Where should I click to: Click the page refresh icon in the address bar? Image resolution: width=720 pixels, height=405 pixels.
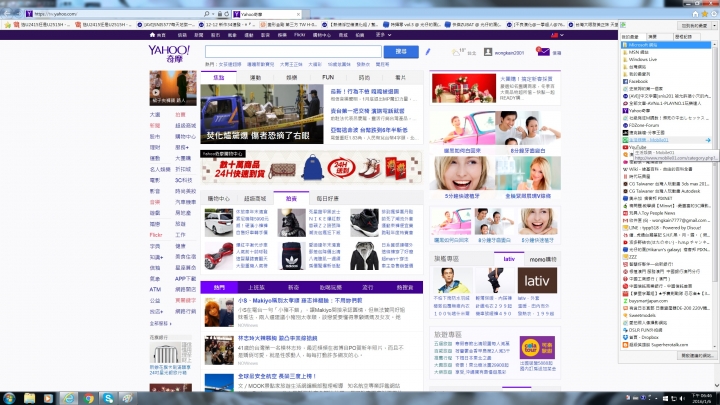[227, 14]
